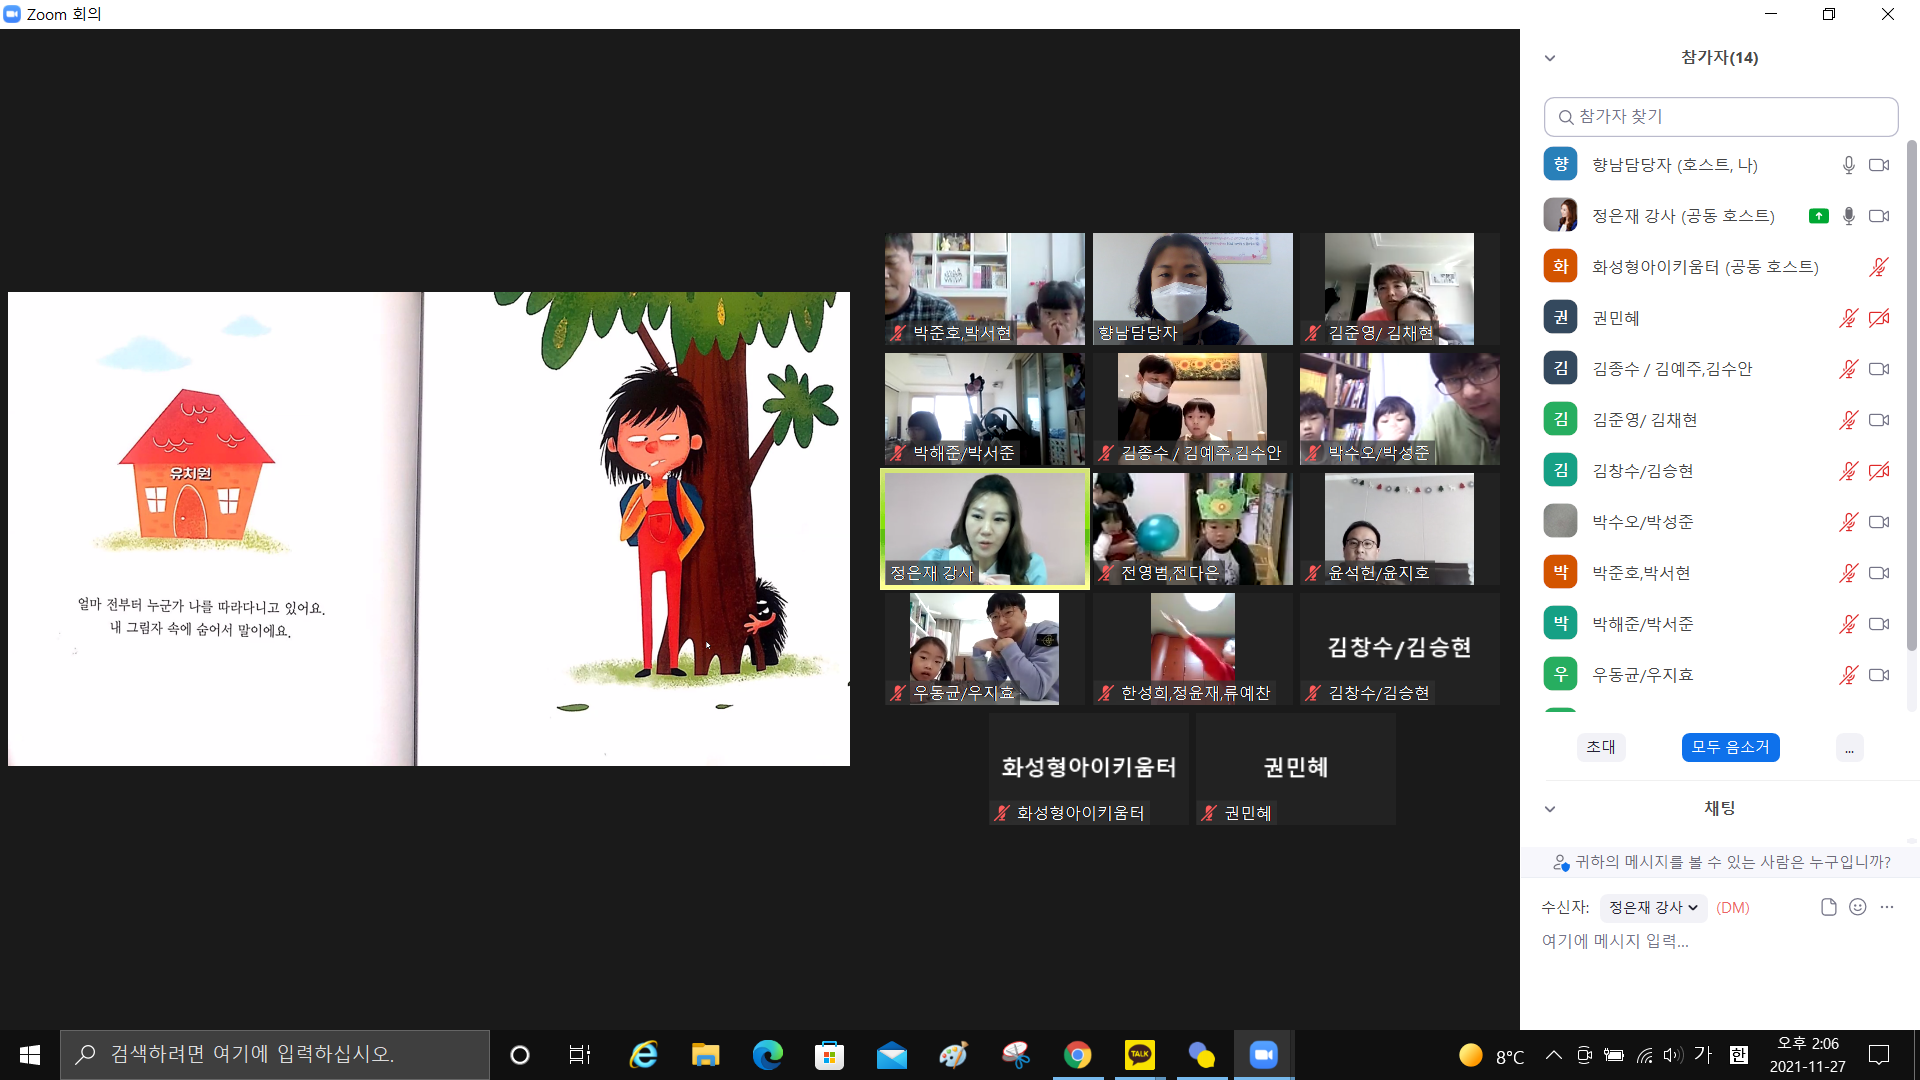Click disabled camera icon for 김창수/김승현 row
1920x1080 pixels.
tap(1879, 471)
